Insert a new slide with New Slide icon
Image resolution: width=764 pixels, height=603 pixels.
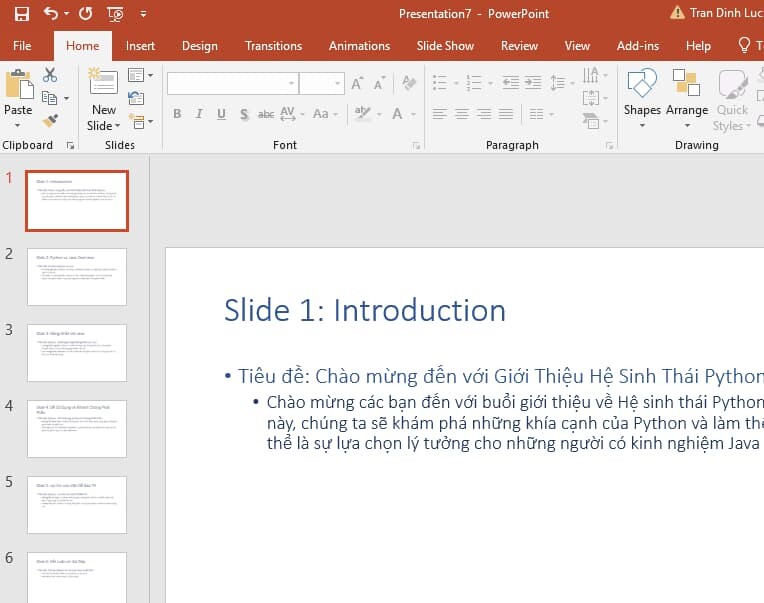pyautogui.click(x=103, y=81)
